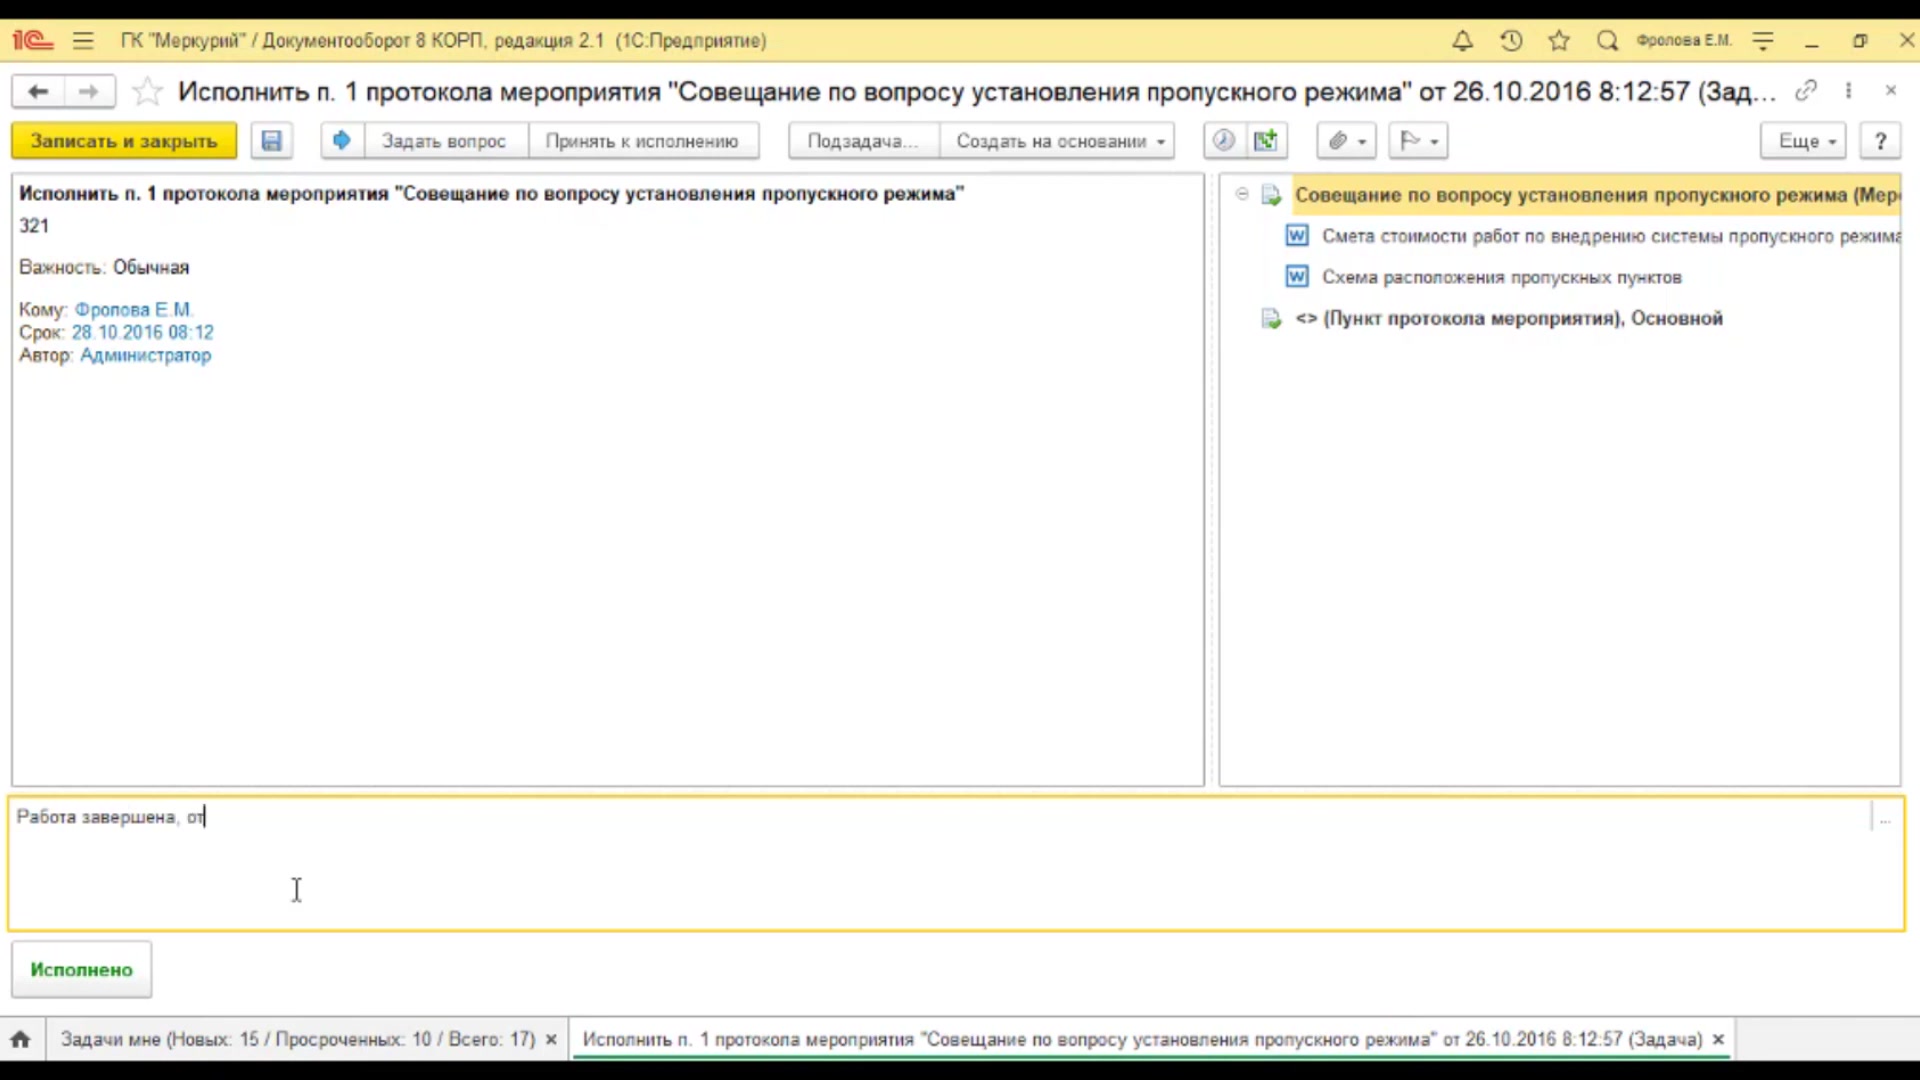The height and width of the screenshot is (1080, 1920).
Task: Open favorites star in title bar
Action: coord(1559,41)
